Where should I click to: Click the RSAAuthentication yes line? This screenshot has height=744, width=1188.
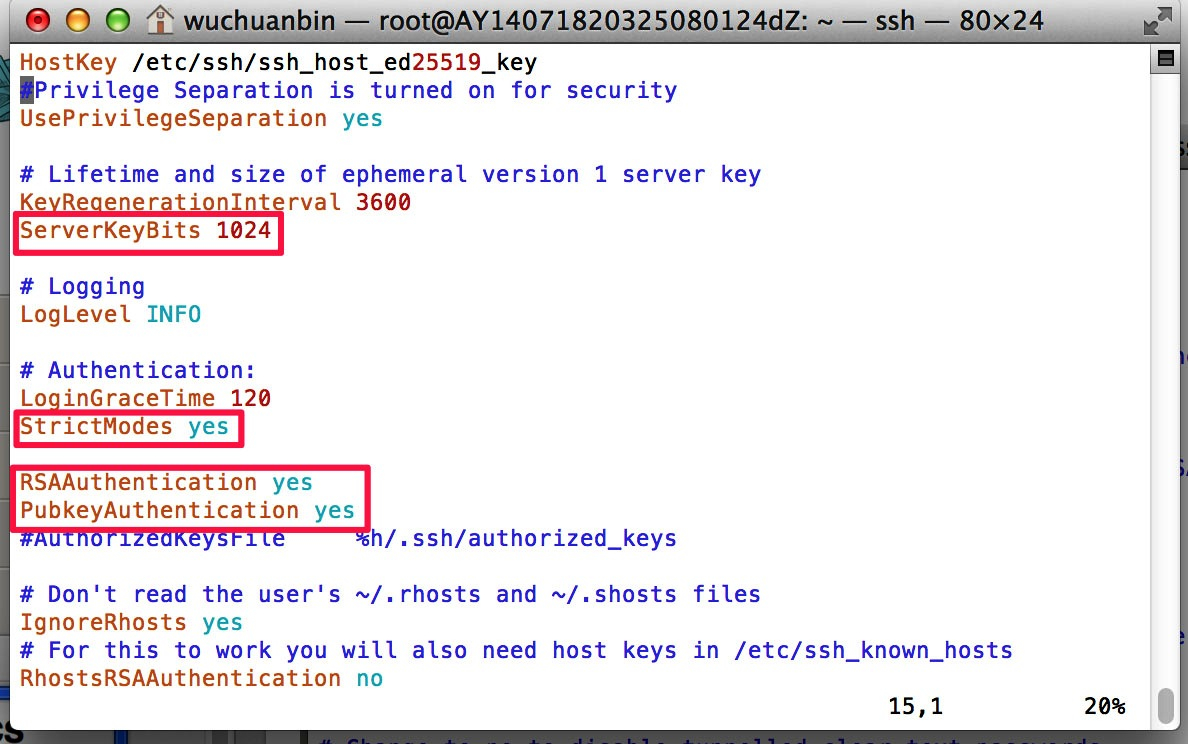tap(166, 483)
